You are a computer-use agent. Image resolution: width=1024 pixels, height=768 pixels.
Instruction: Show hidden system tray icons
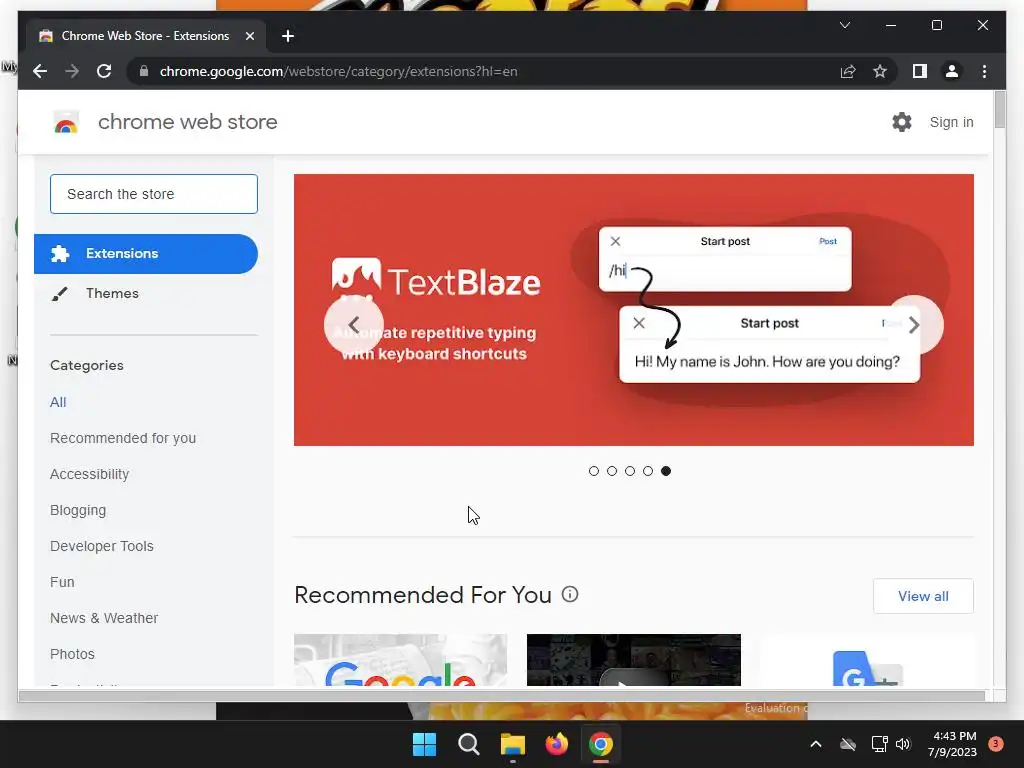click(x=816, y=744)
